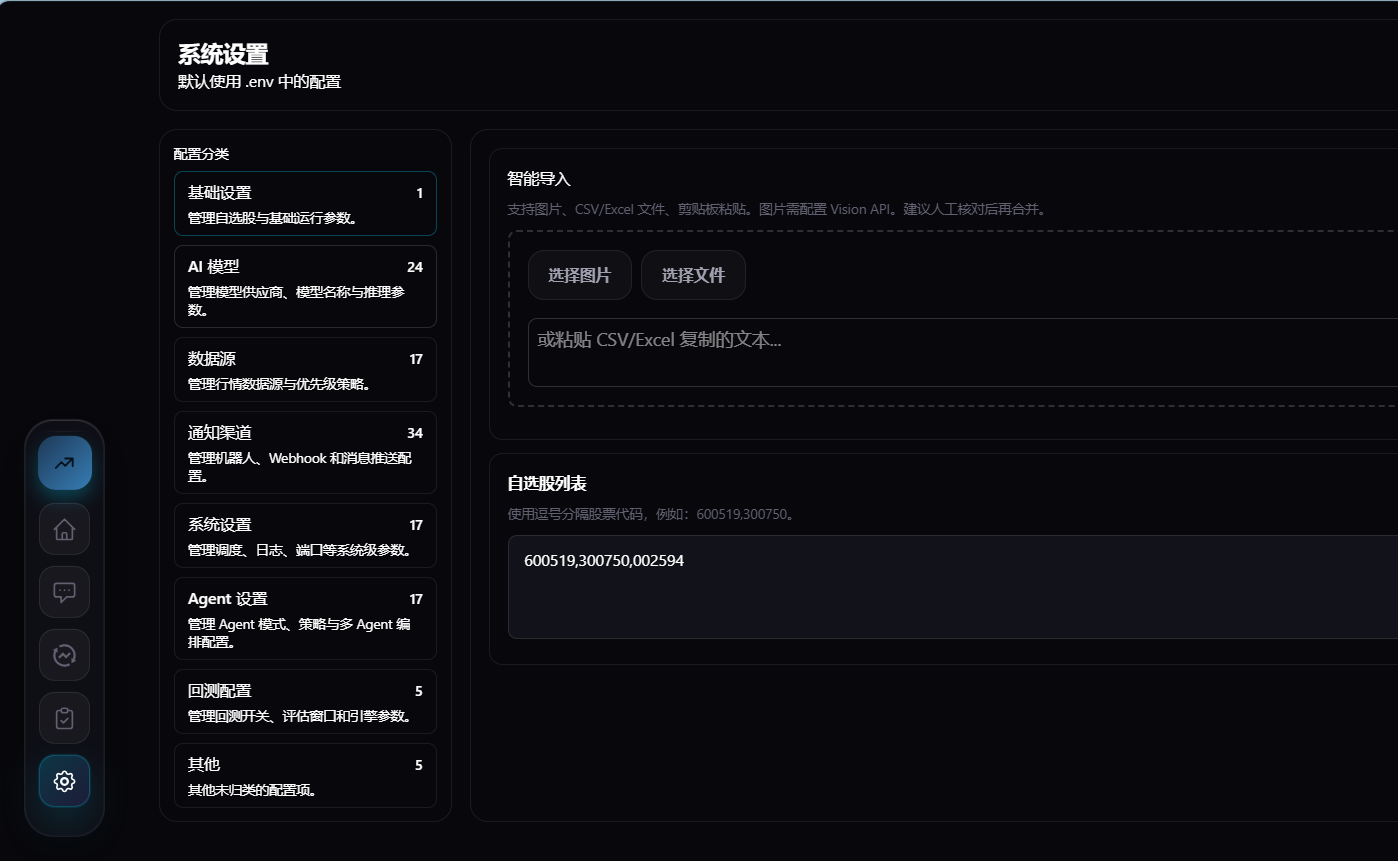The image size is (1398, 861).
Task: Click the sync analysis icon in the sidebar
Action: (64, 655)
